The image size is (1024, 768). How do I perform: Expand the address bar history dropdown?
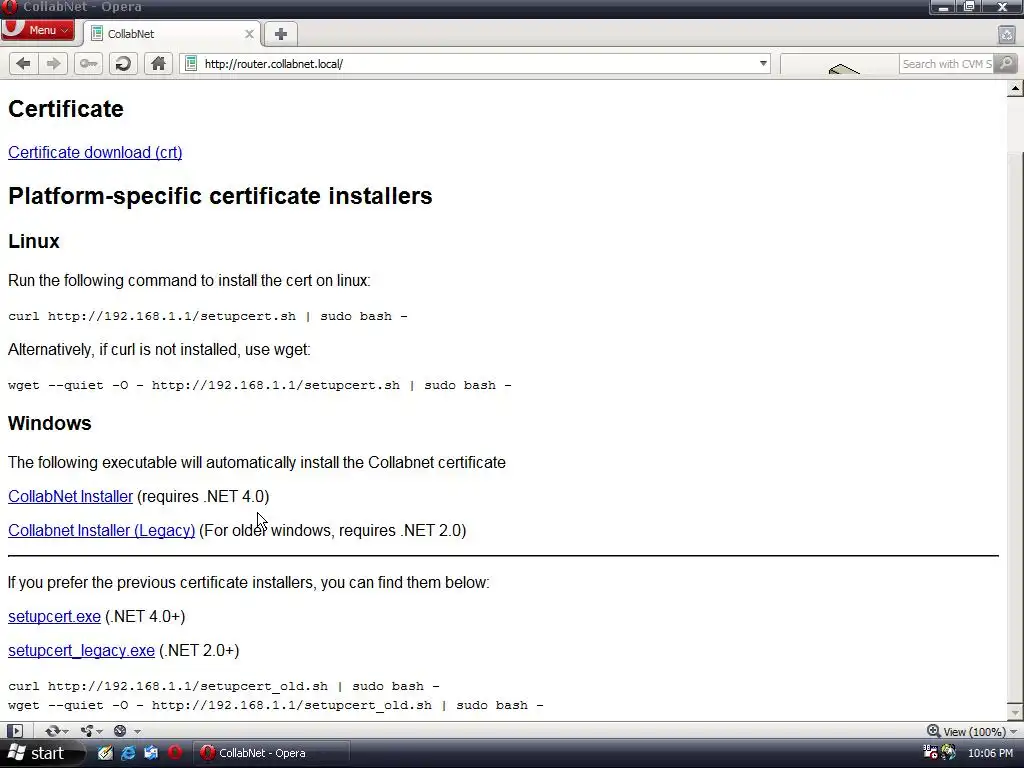point(763,63)
